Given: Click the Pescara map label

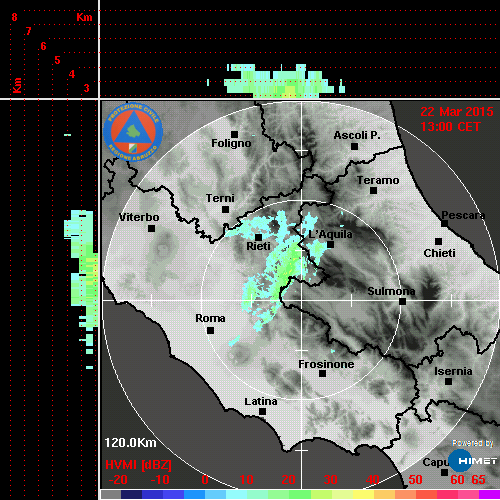Looking at the screenshot, I should [463, 215].
